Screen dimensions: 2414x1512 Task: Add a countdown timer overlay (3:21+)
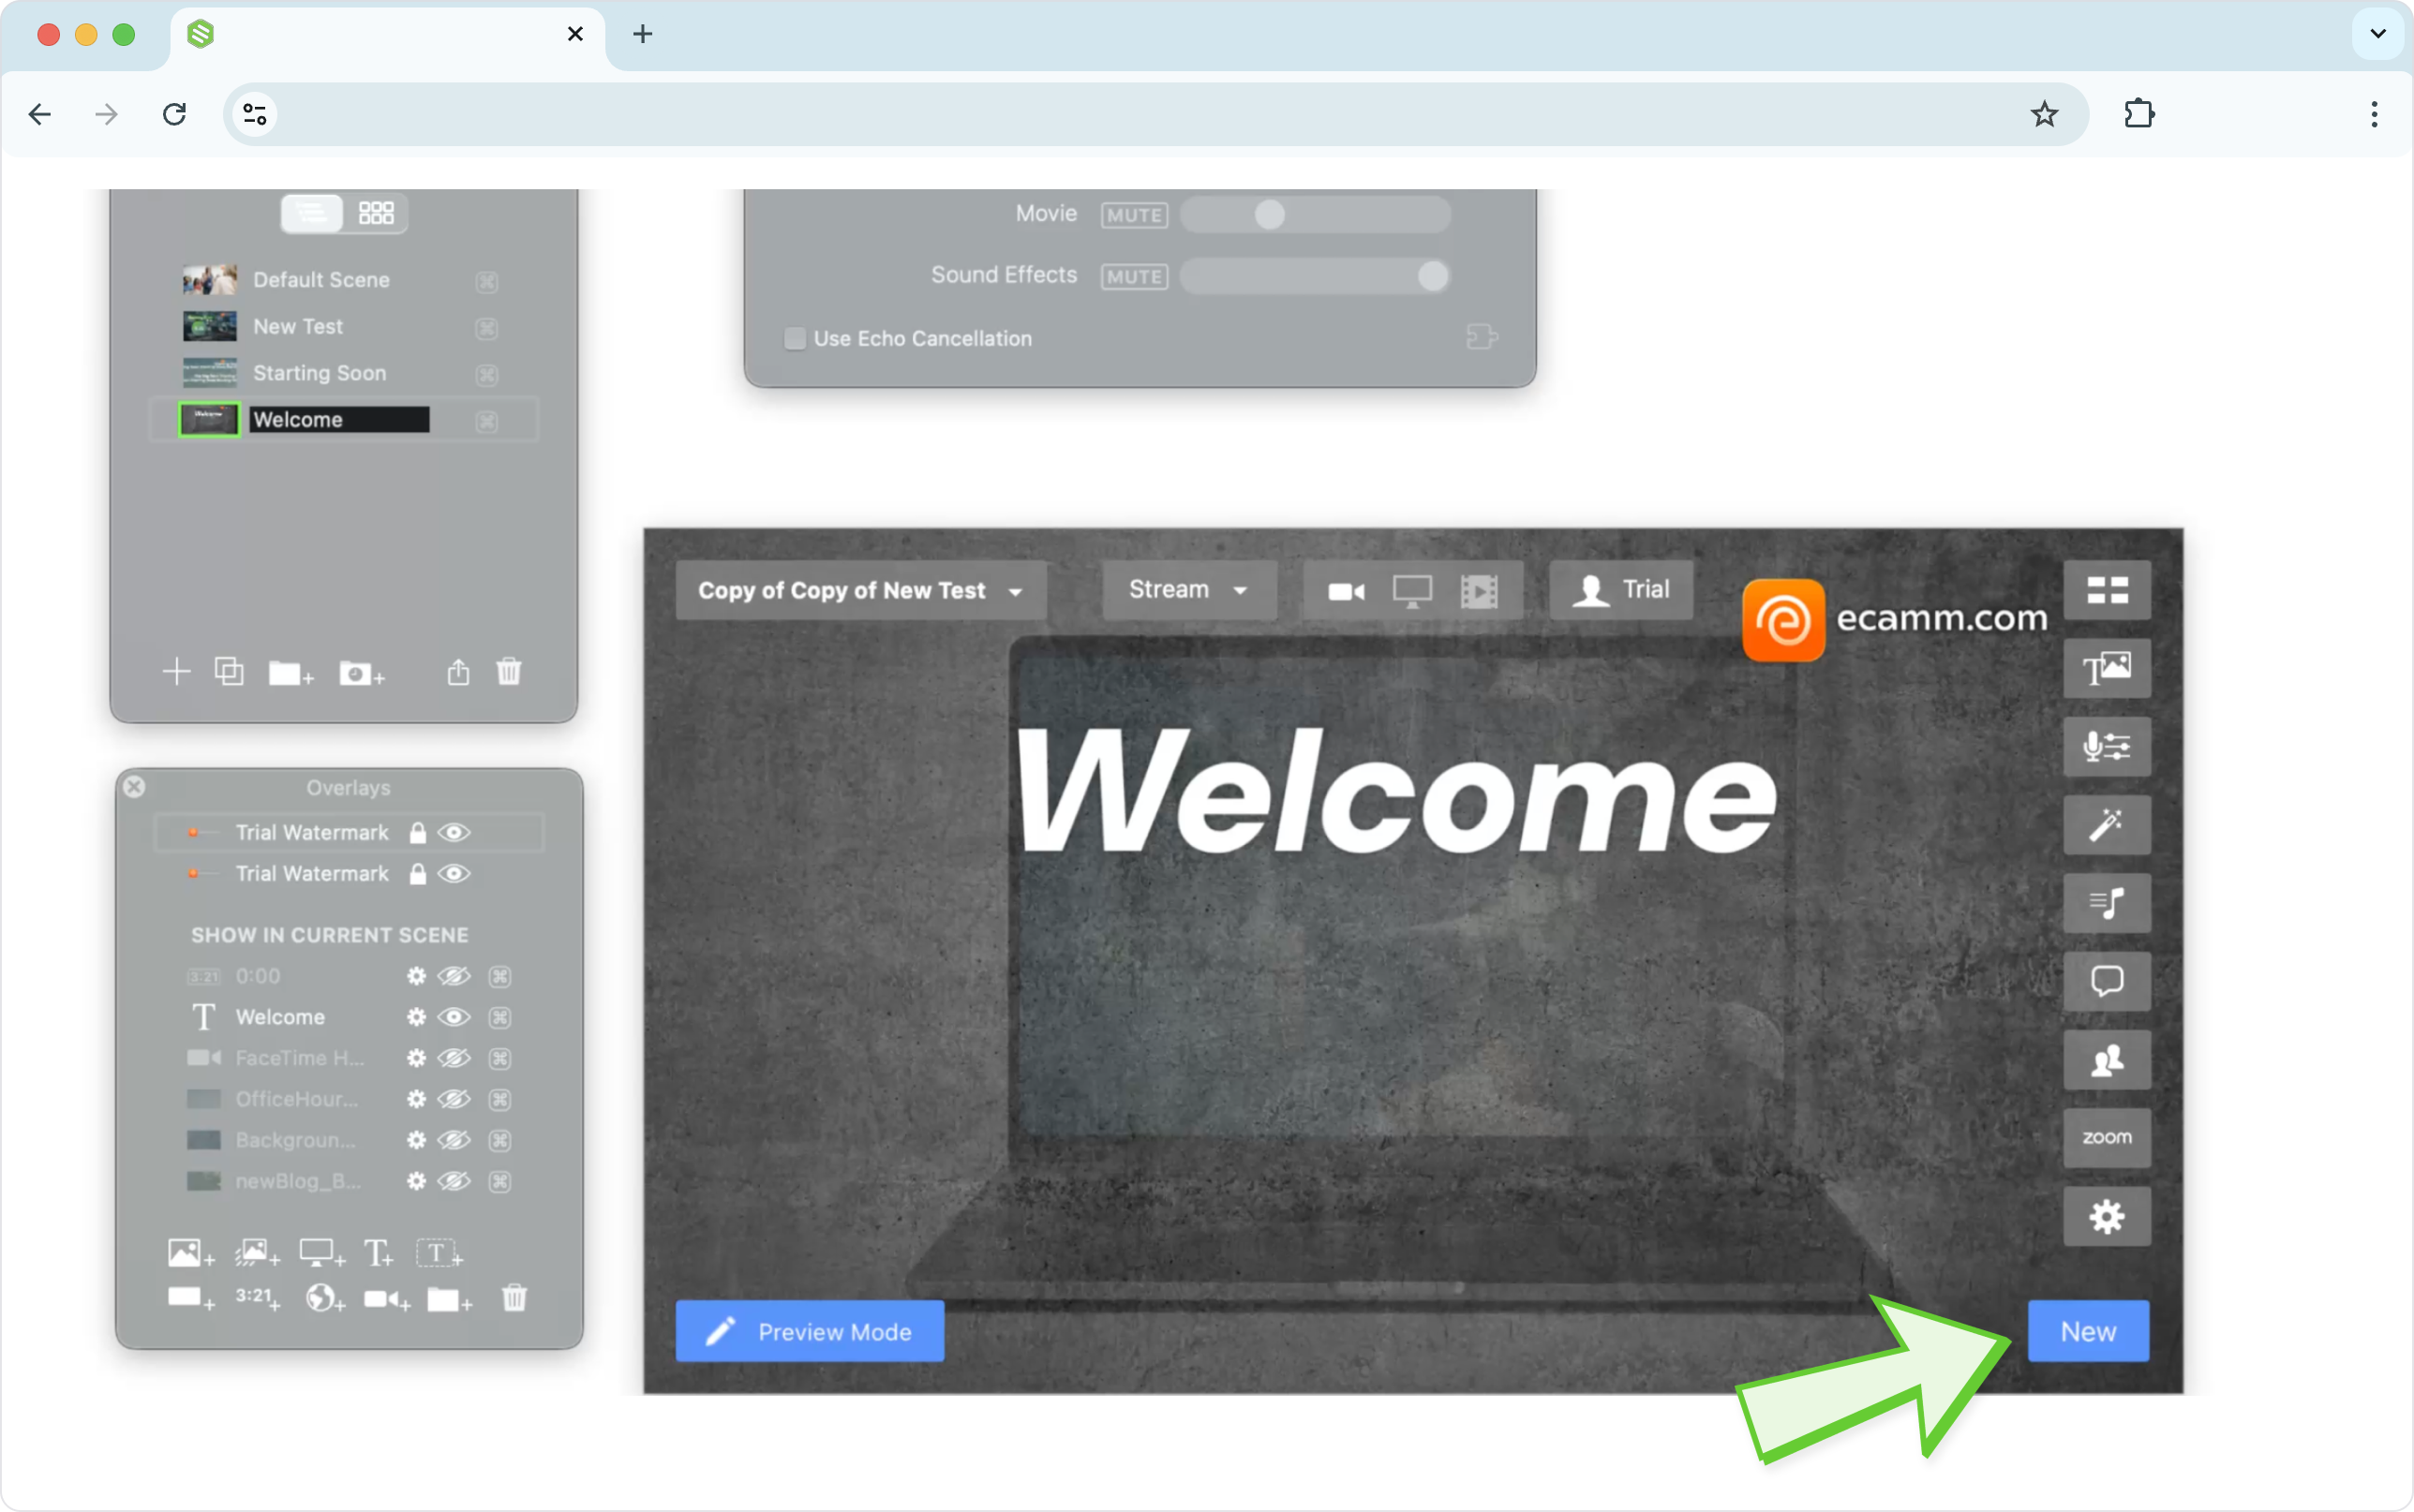(x=258, y=1298)
